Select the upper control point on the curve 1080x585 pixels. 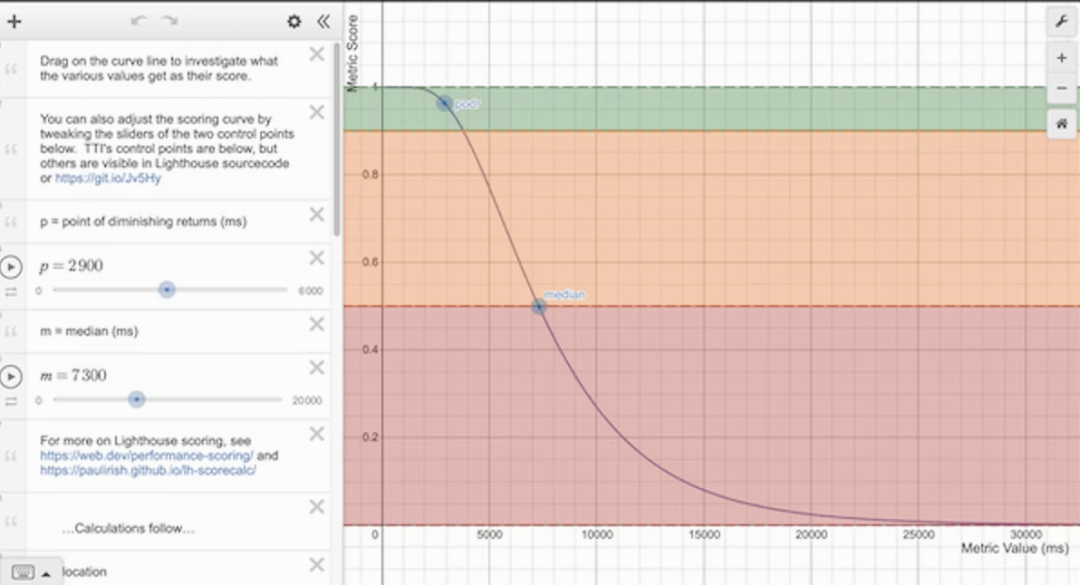coord(445,104)
